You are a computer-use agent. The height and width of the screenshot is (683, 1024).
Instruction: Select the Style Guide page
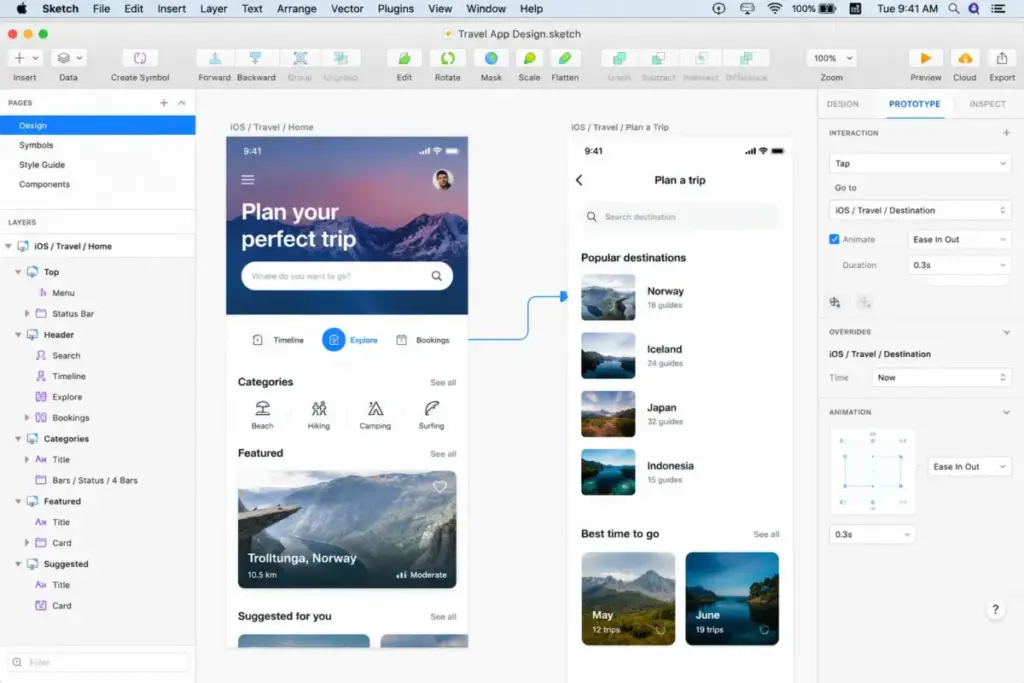point(97,165)
